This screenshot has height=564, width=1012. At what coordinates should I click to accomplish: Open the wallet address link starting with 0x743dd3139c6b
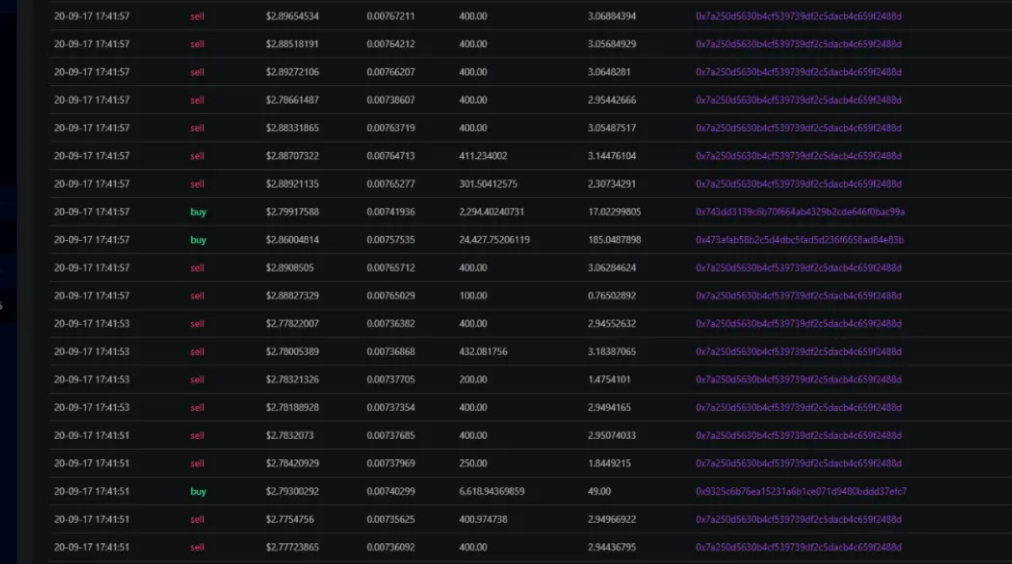point(800,212)
